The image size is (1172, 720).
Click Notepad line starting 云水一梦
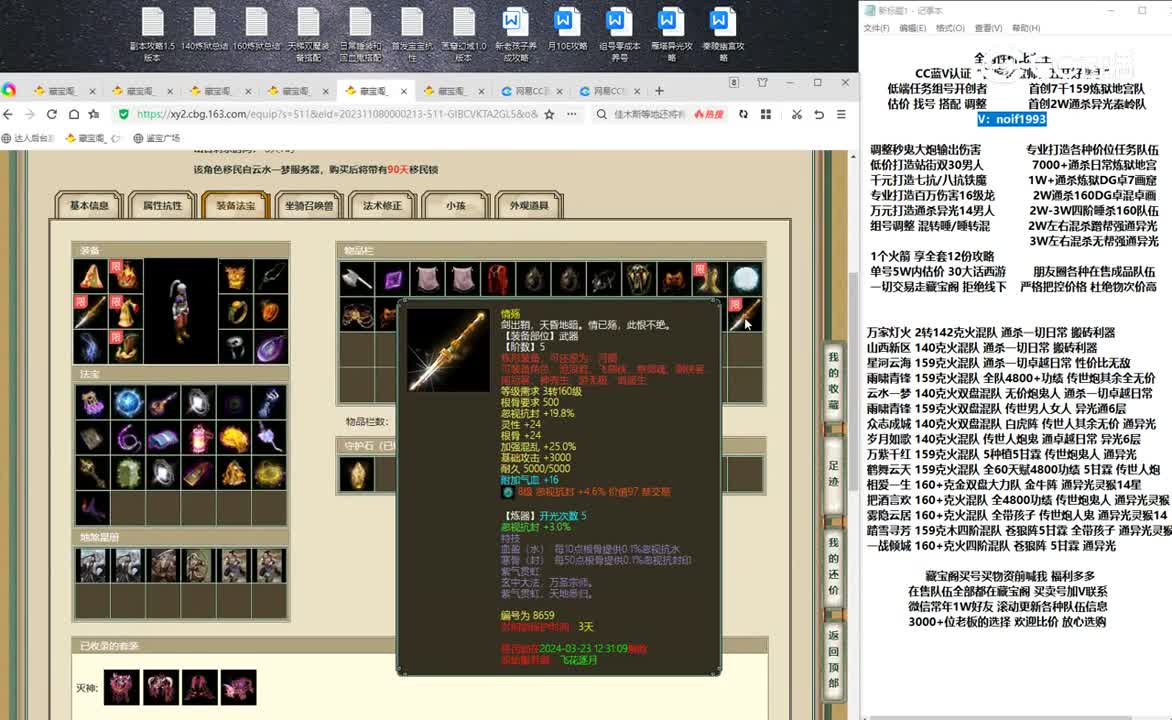pyautogui.click(x=1009, y=393)
